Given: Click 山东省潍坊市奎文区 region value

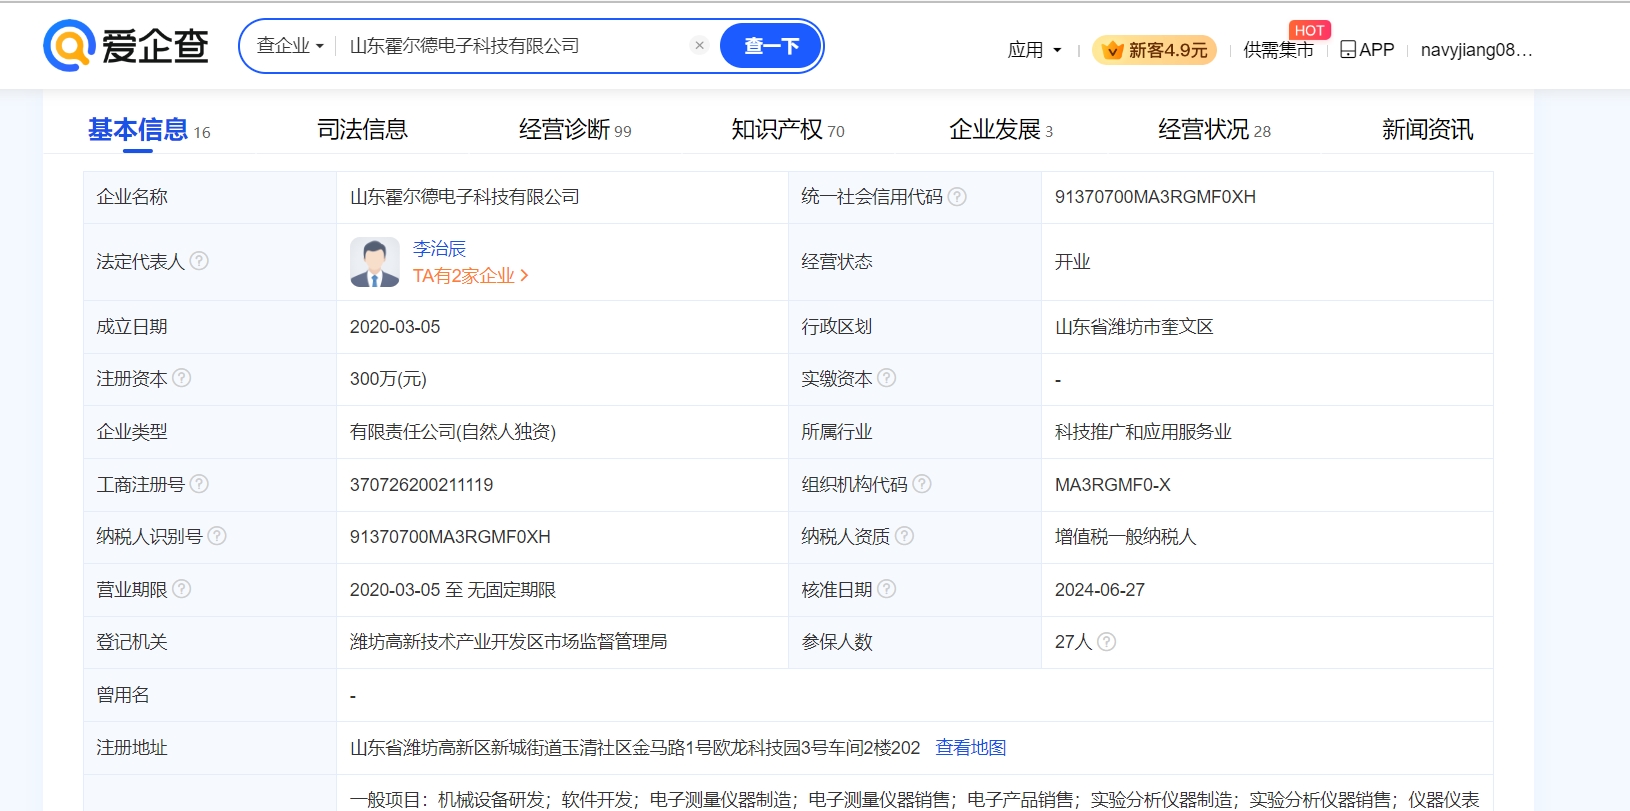Looking at the screenshot, I should coord(1134,327).
